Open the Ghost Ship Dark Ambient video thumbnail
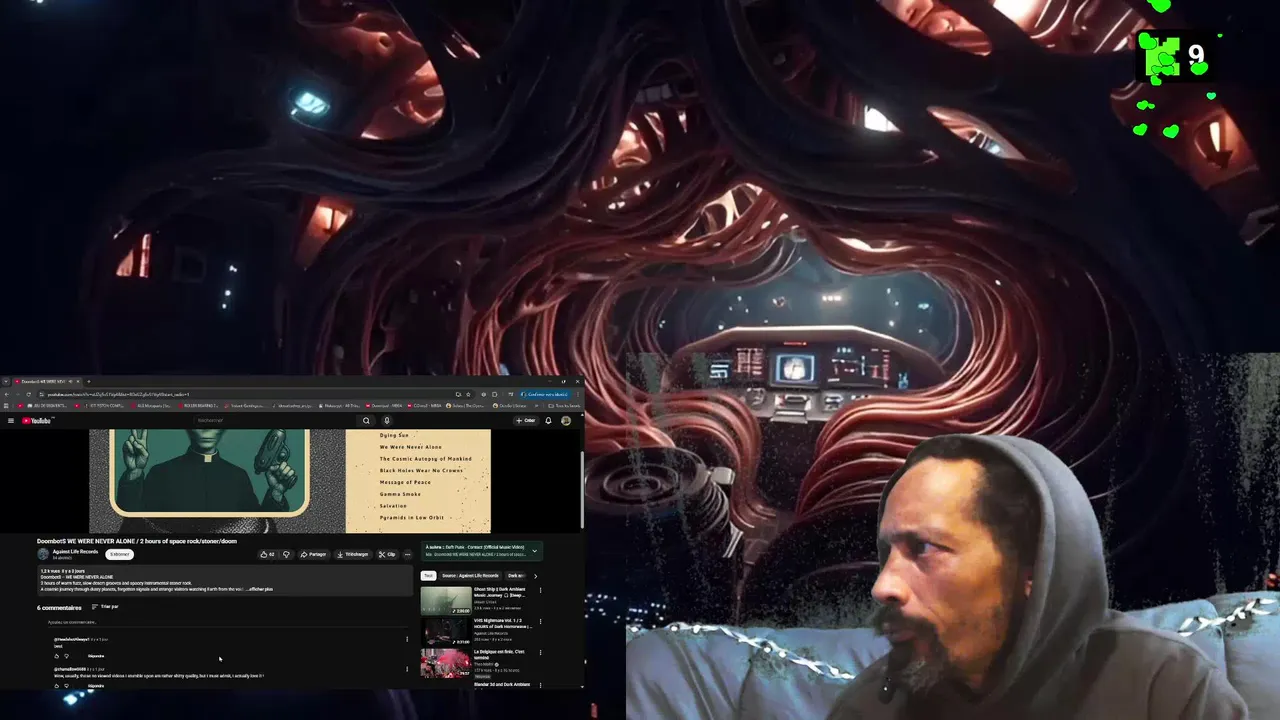This screenshot has width=1280, height=720. coord(446,600)
